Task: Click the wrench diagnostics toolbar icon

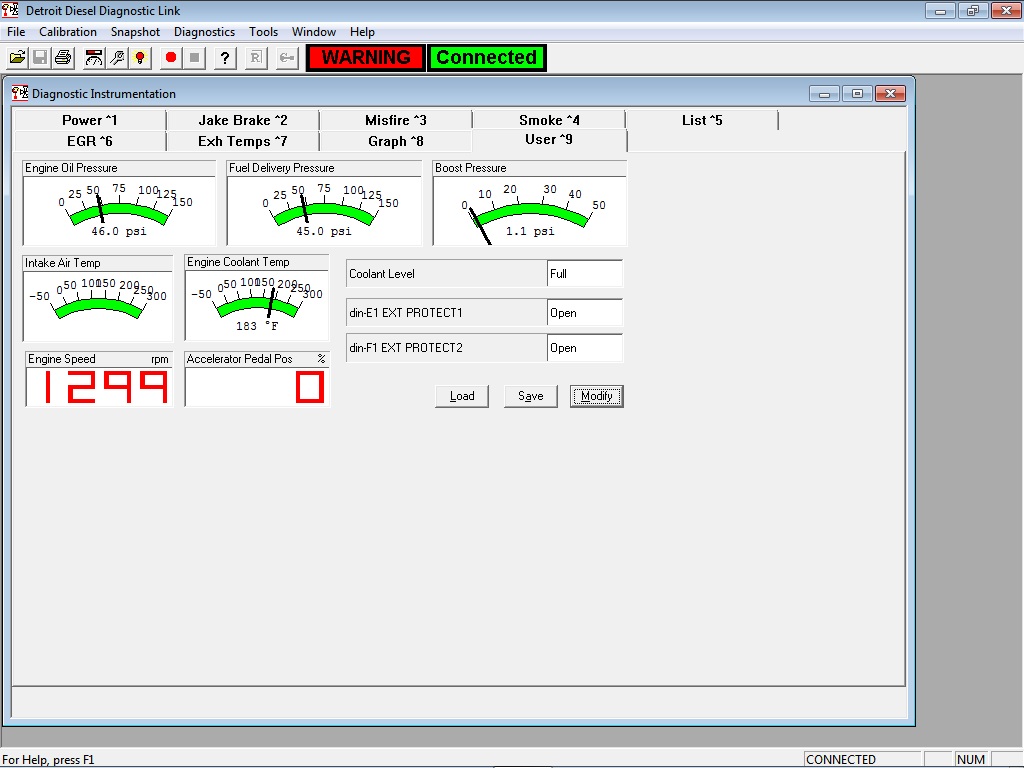Action: 117,57
